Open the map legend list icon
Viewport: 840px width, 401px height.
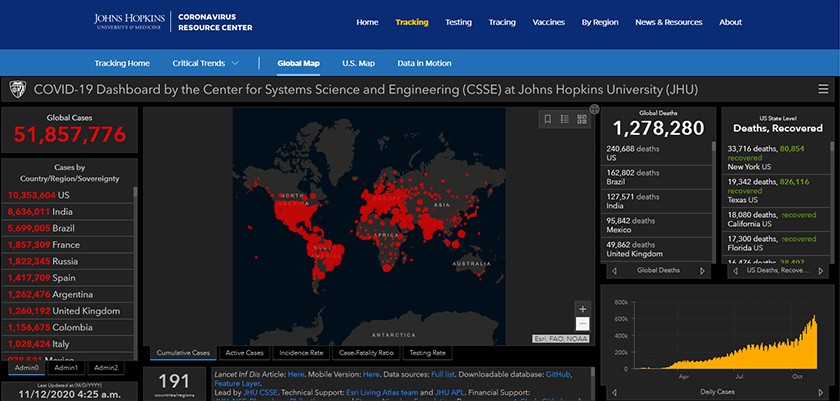pyautogui.click(x=565, y=119)
